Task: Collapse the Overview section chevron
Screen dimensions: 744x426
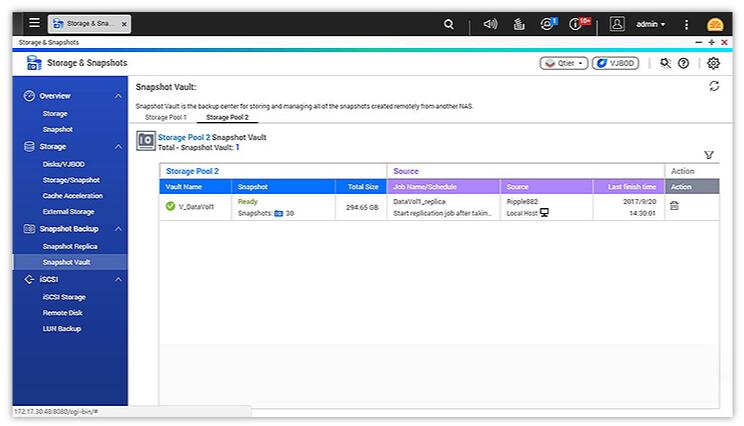Action: (x=118, y=96)
